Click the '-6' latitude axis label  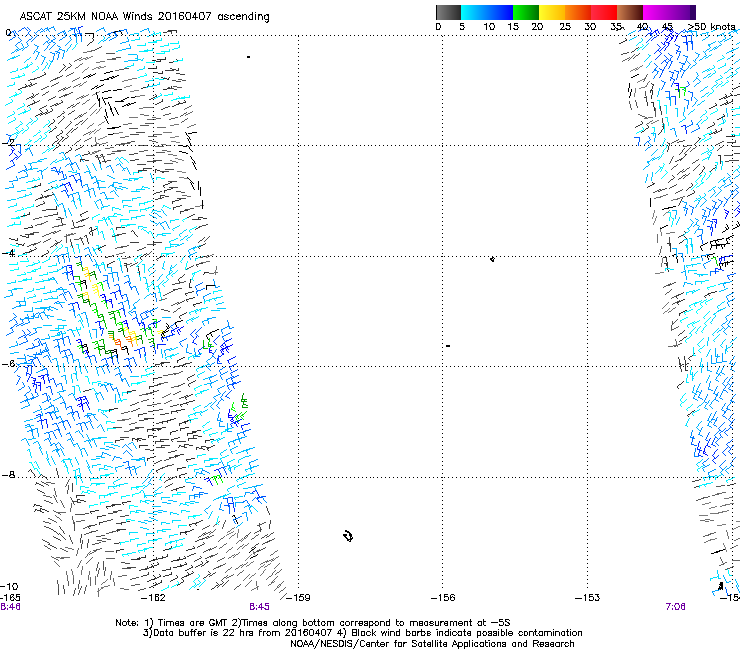pyautogui.click(x=8, y=363)
